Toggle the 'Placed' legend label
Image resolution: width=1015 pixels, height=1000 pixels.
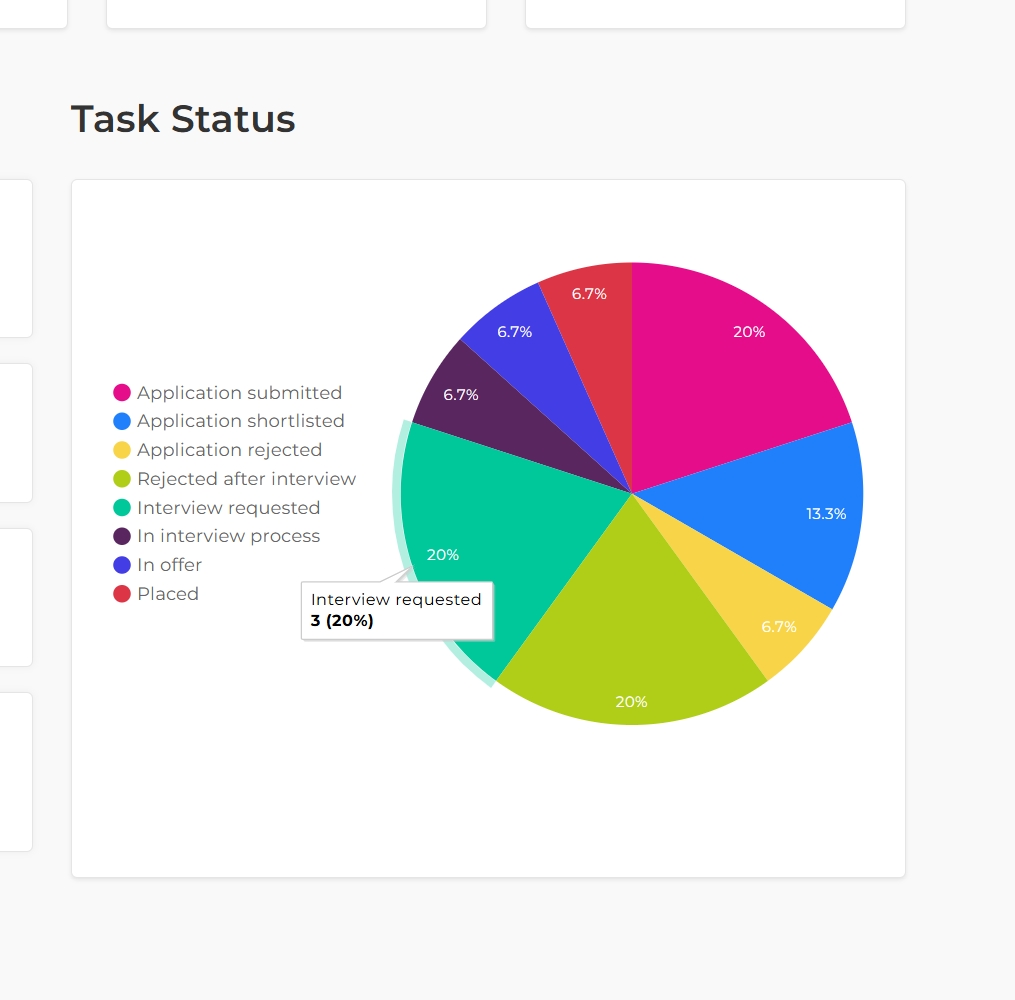coord(168,594)
